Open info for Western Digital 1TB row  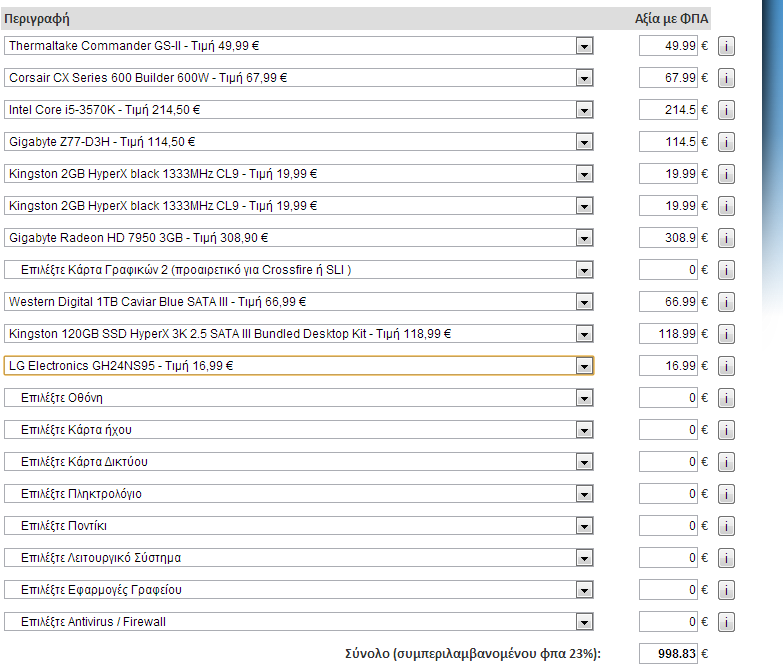click(726, 302)
